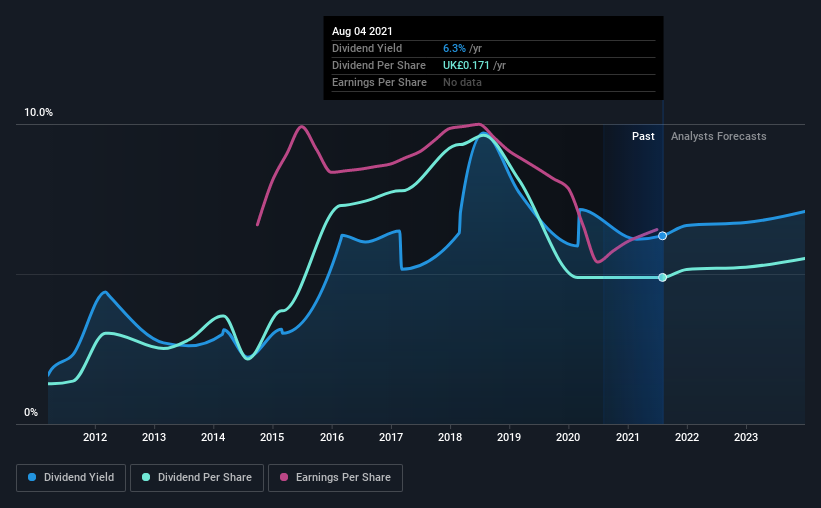Click the 2023 x-axis label
The image size is (821, 508).
coord(746,437)
